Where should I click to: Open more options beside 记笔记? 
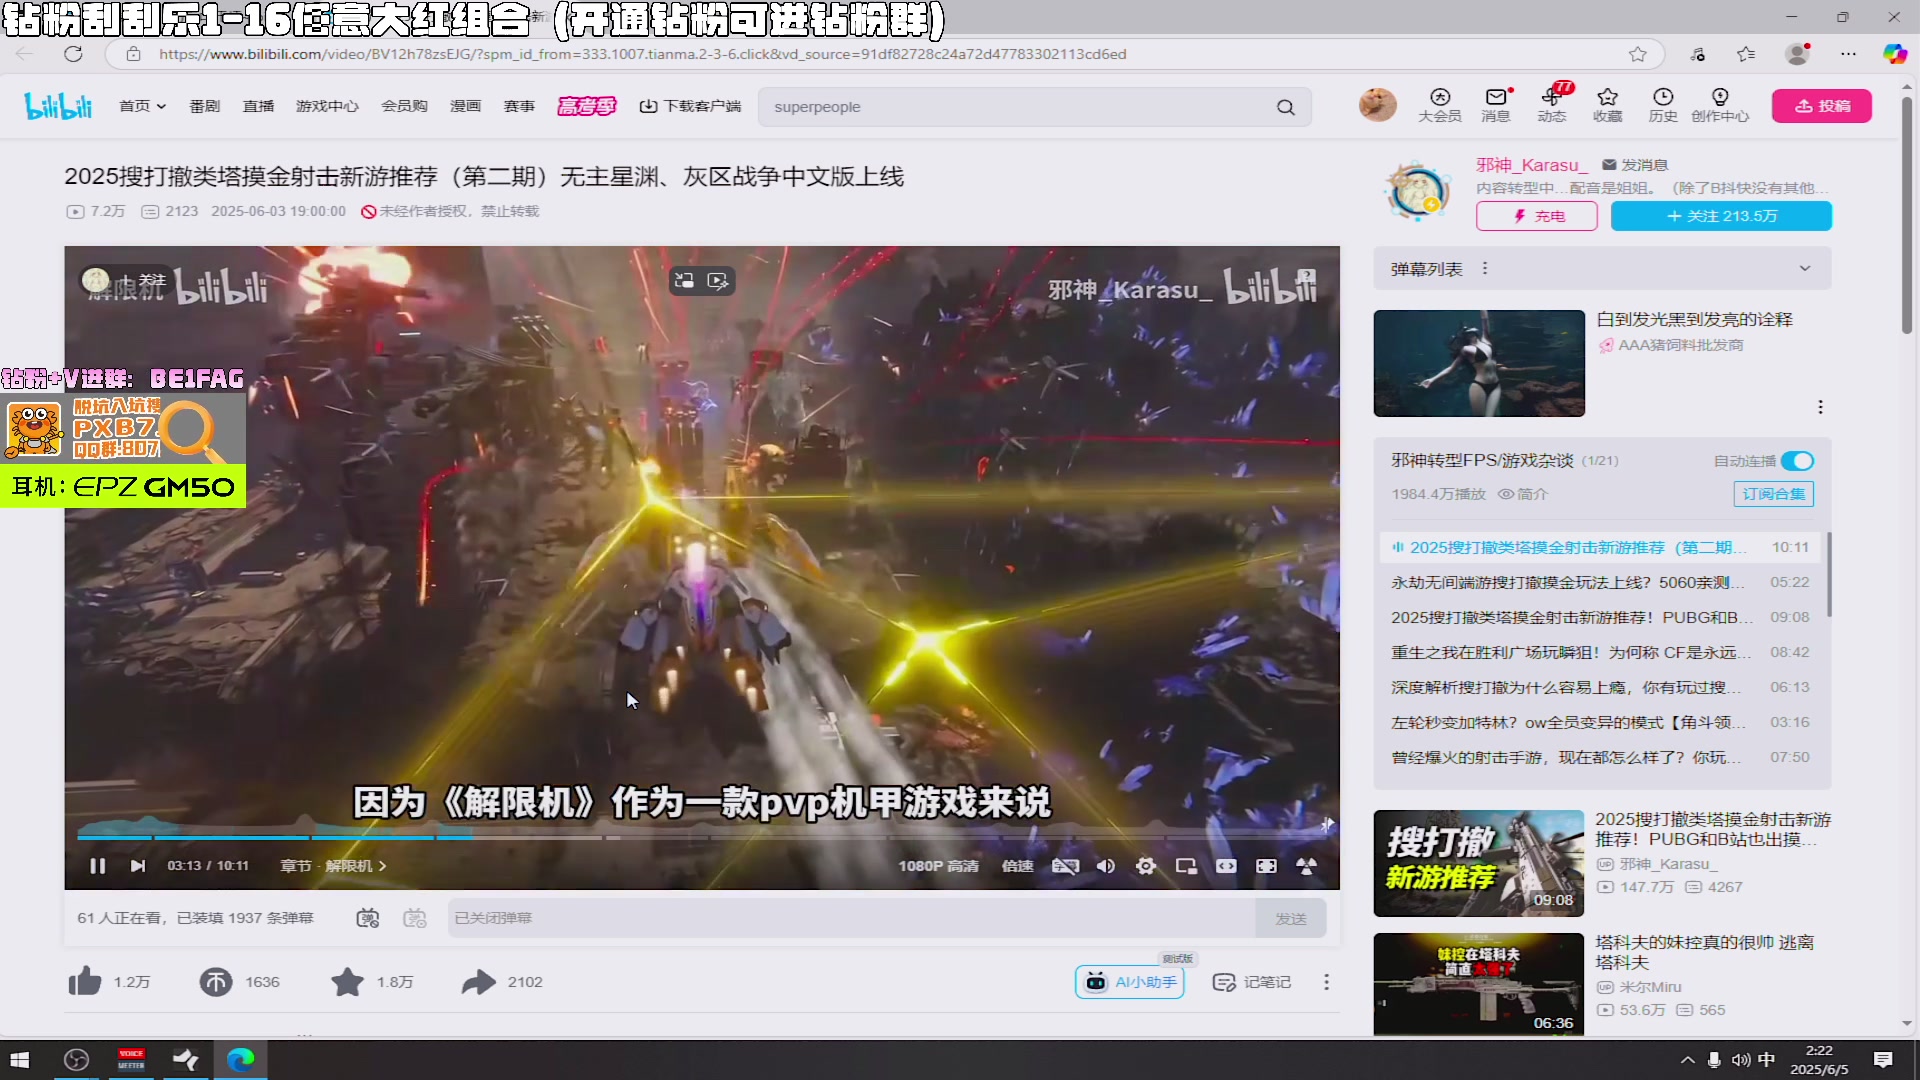point(1326,982)
